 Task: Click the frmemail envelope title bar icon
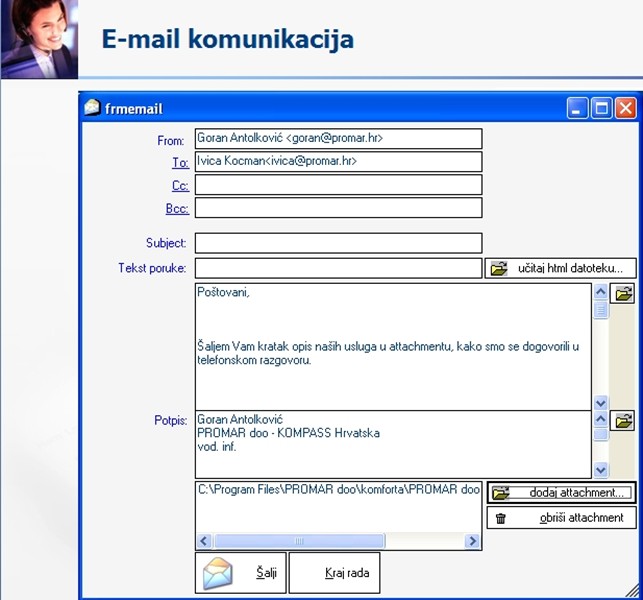click(92, 108)
